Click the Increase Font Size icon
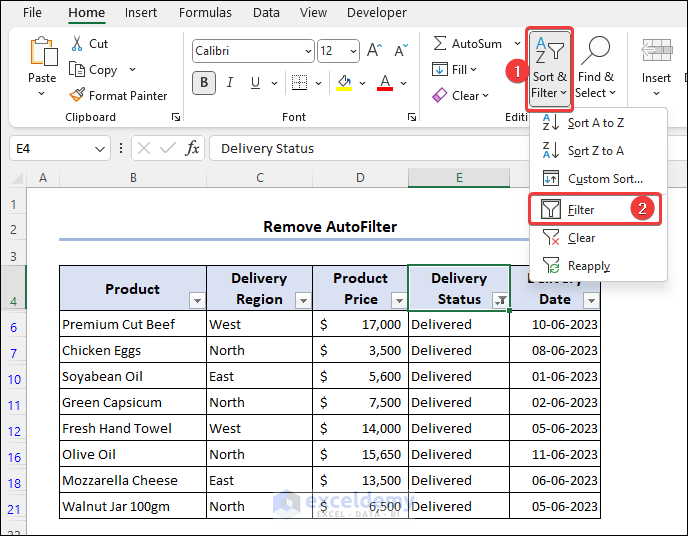688x536 pixels. pyautogui.click(x=374, y=50)
